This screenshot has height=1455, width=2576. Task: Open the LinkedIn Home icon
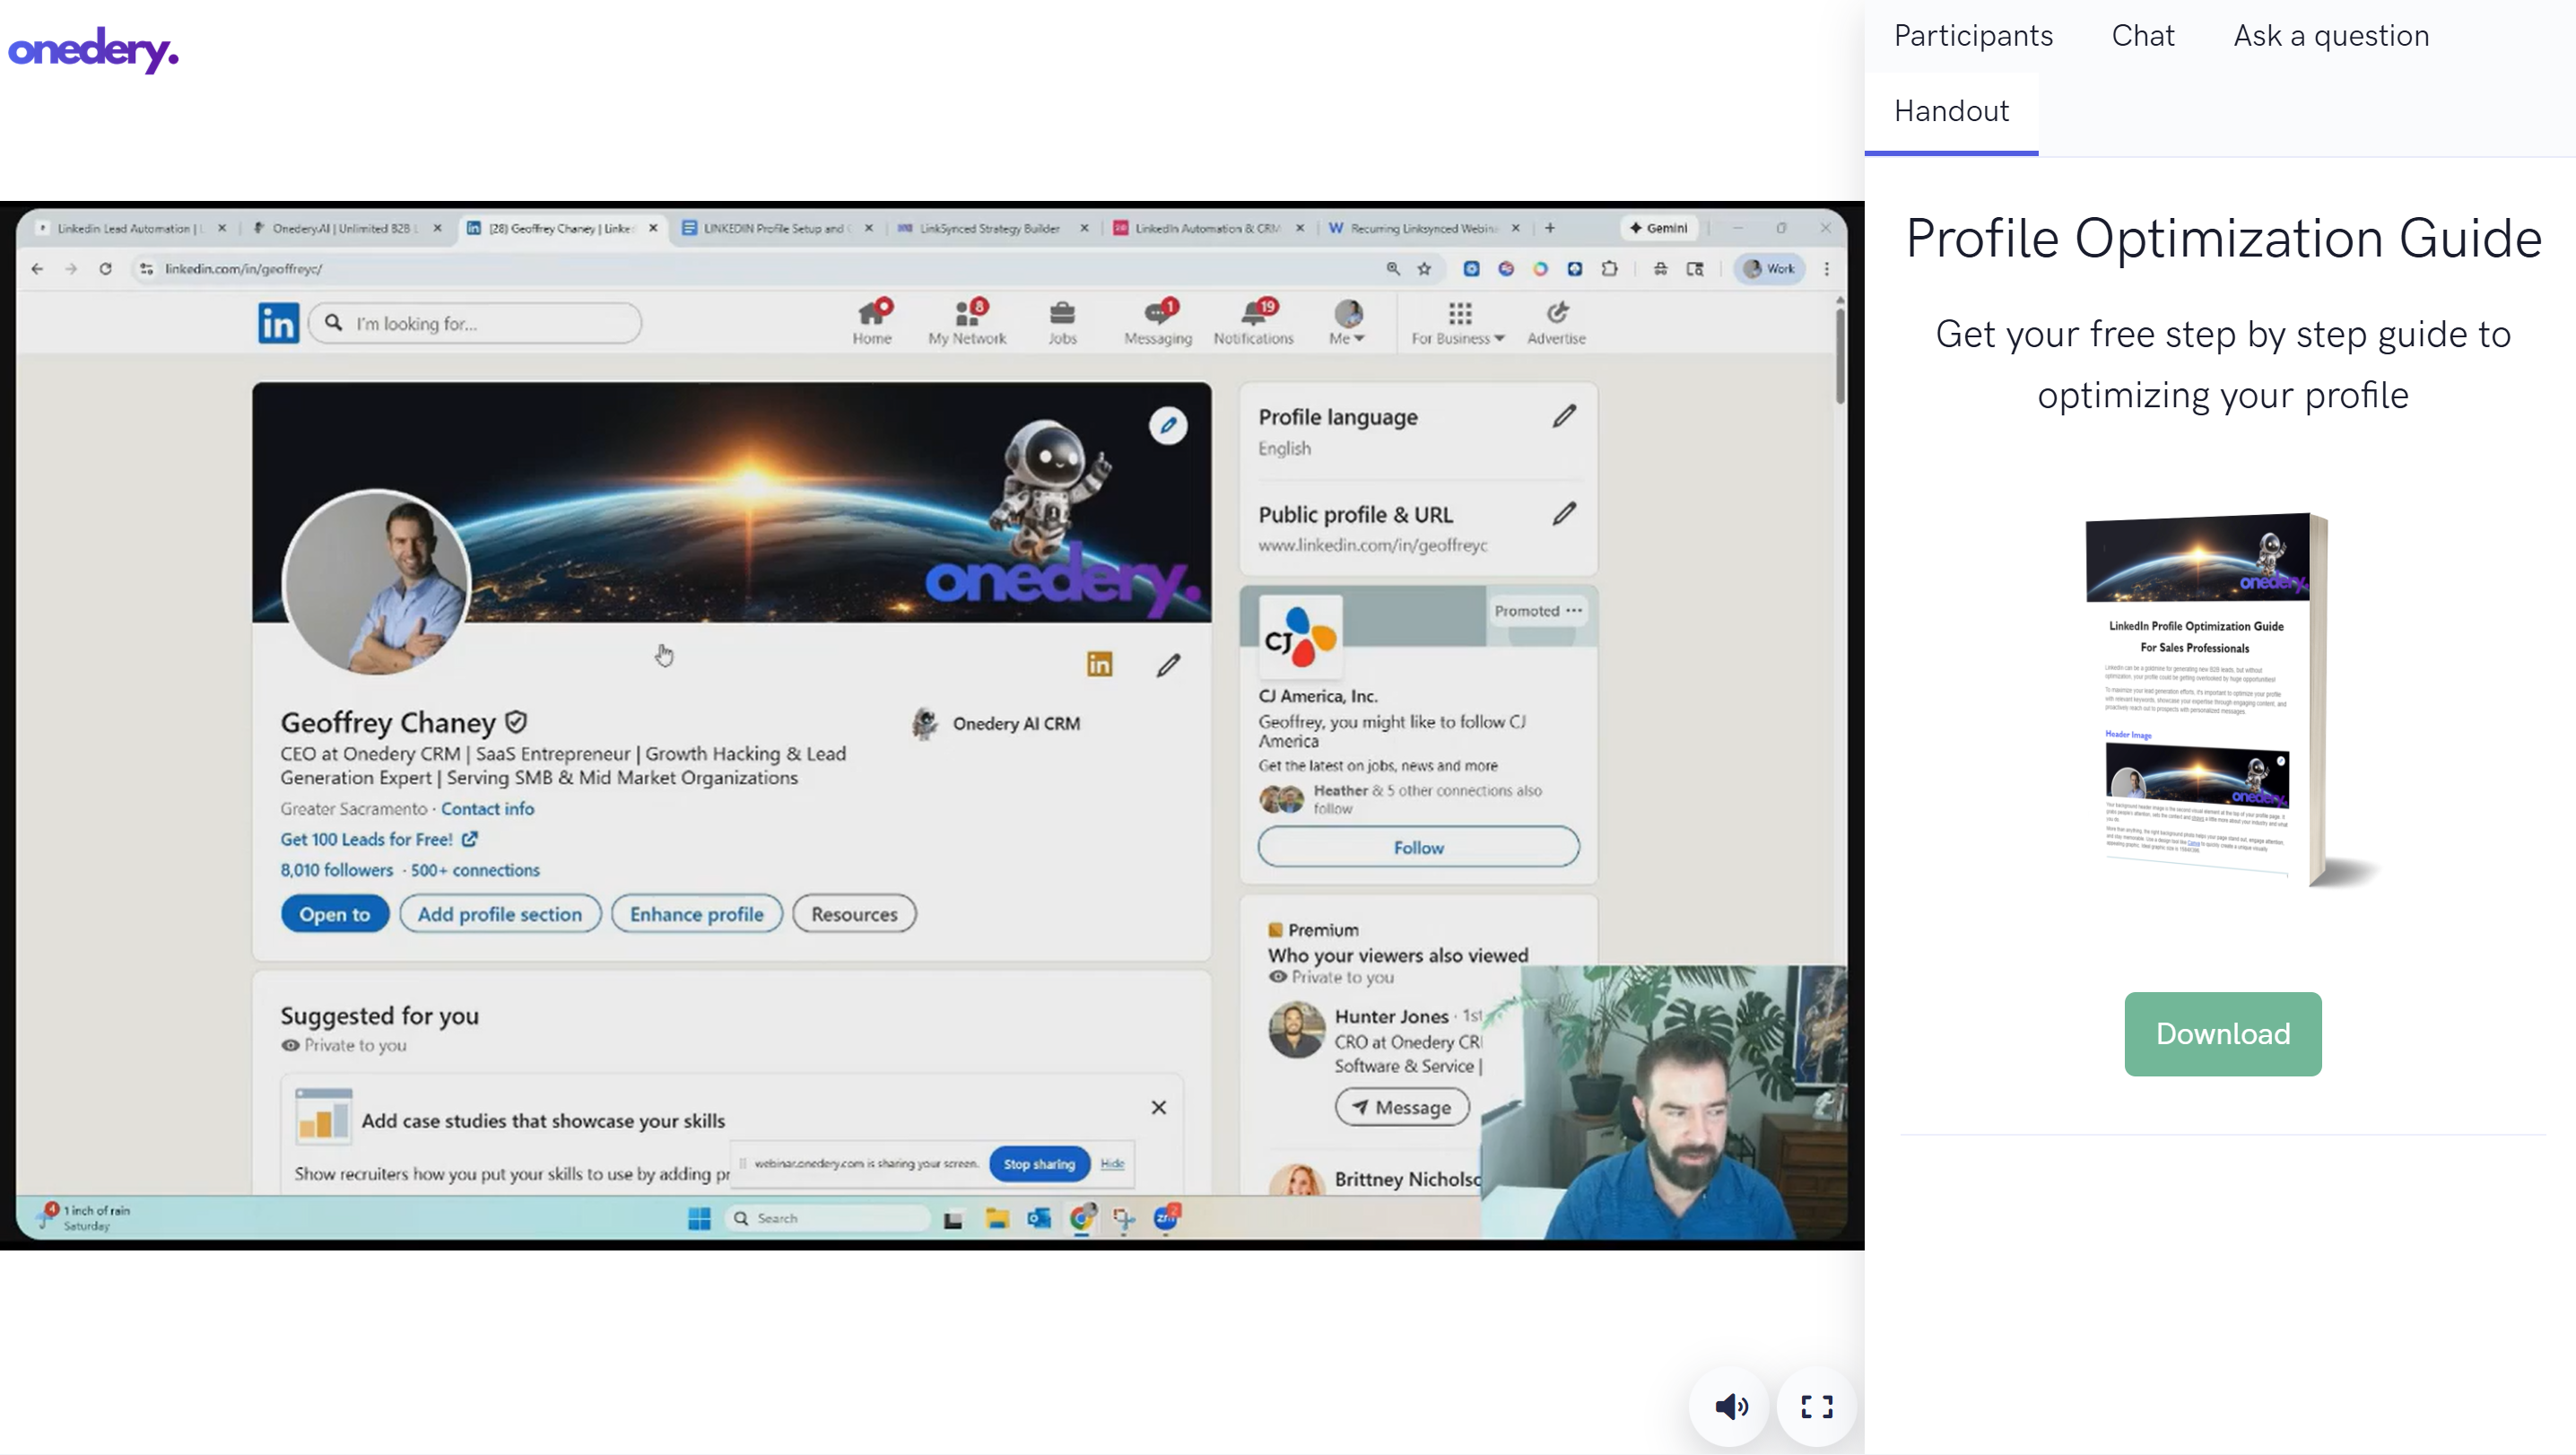point(872,323)
